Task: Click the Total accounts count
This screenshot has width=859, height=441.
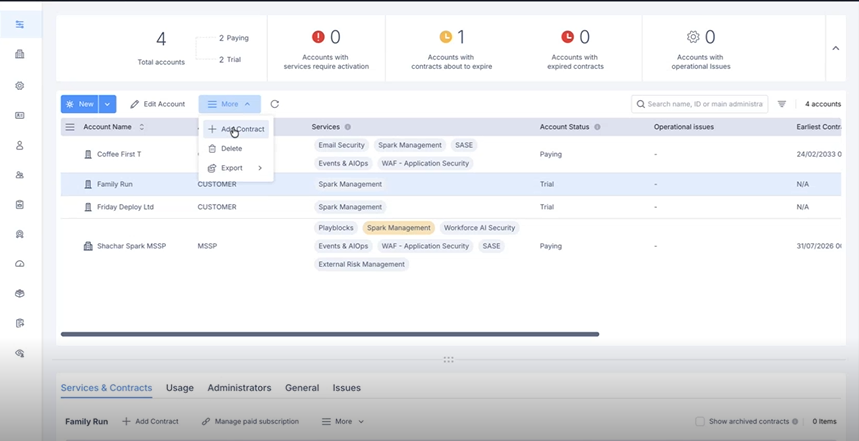Action: 161,39
